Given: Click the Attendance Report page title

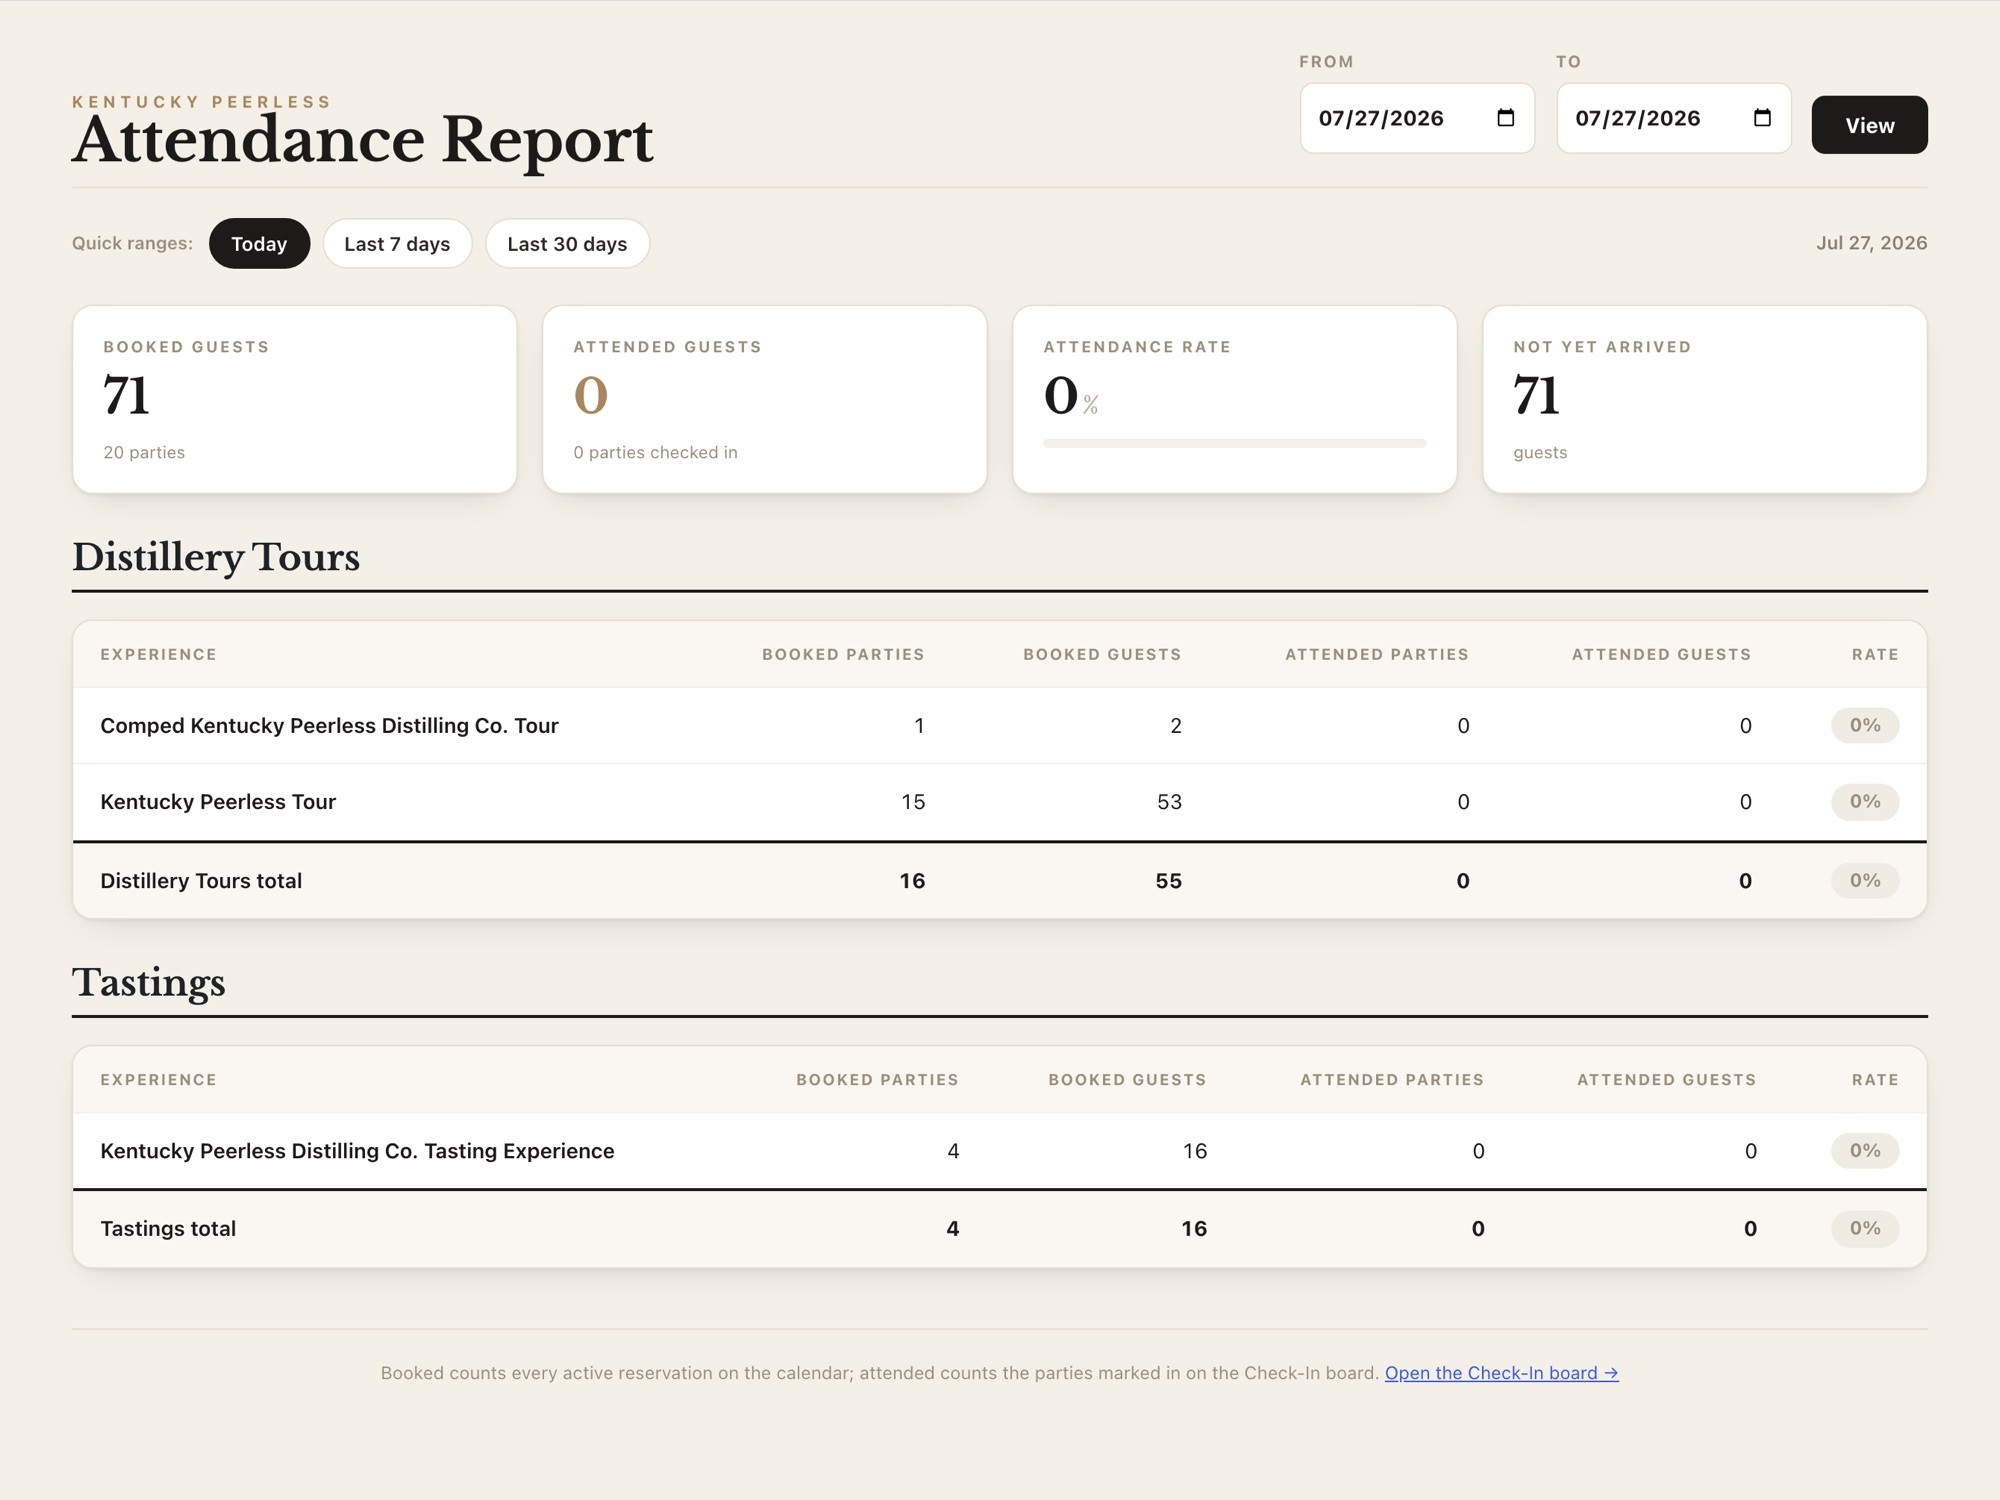Looking at the screenshot, I should pyautogui.click(x=362, y=140).
